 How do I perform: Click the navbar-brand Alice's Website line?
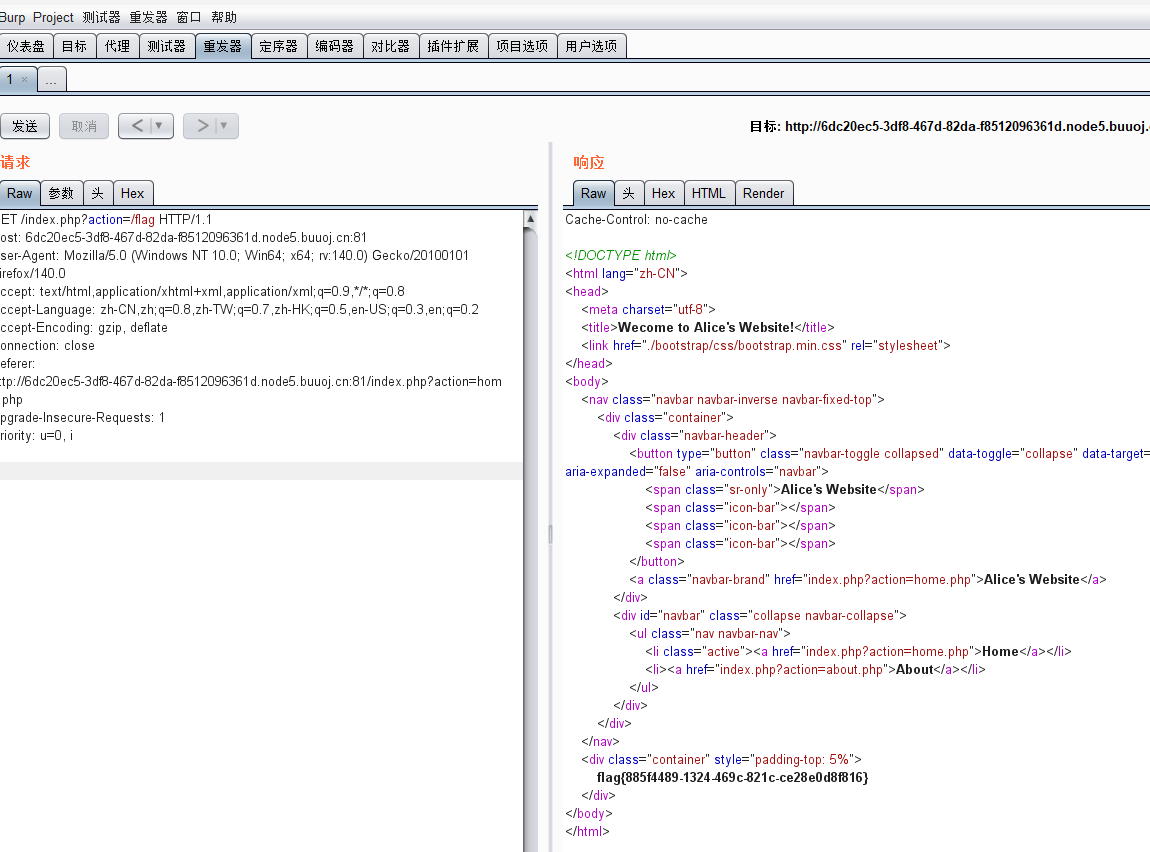point(868,579)
